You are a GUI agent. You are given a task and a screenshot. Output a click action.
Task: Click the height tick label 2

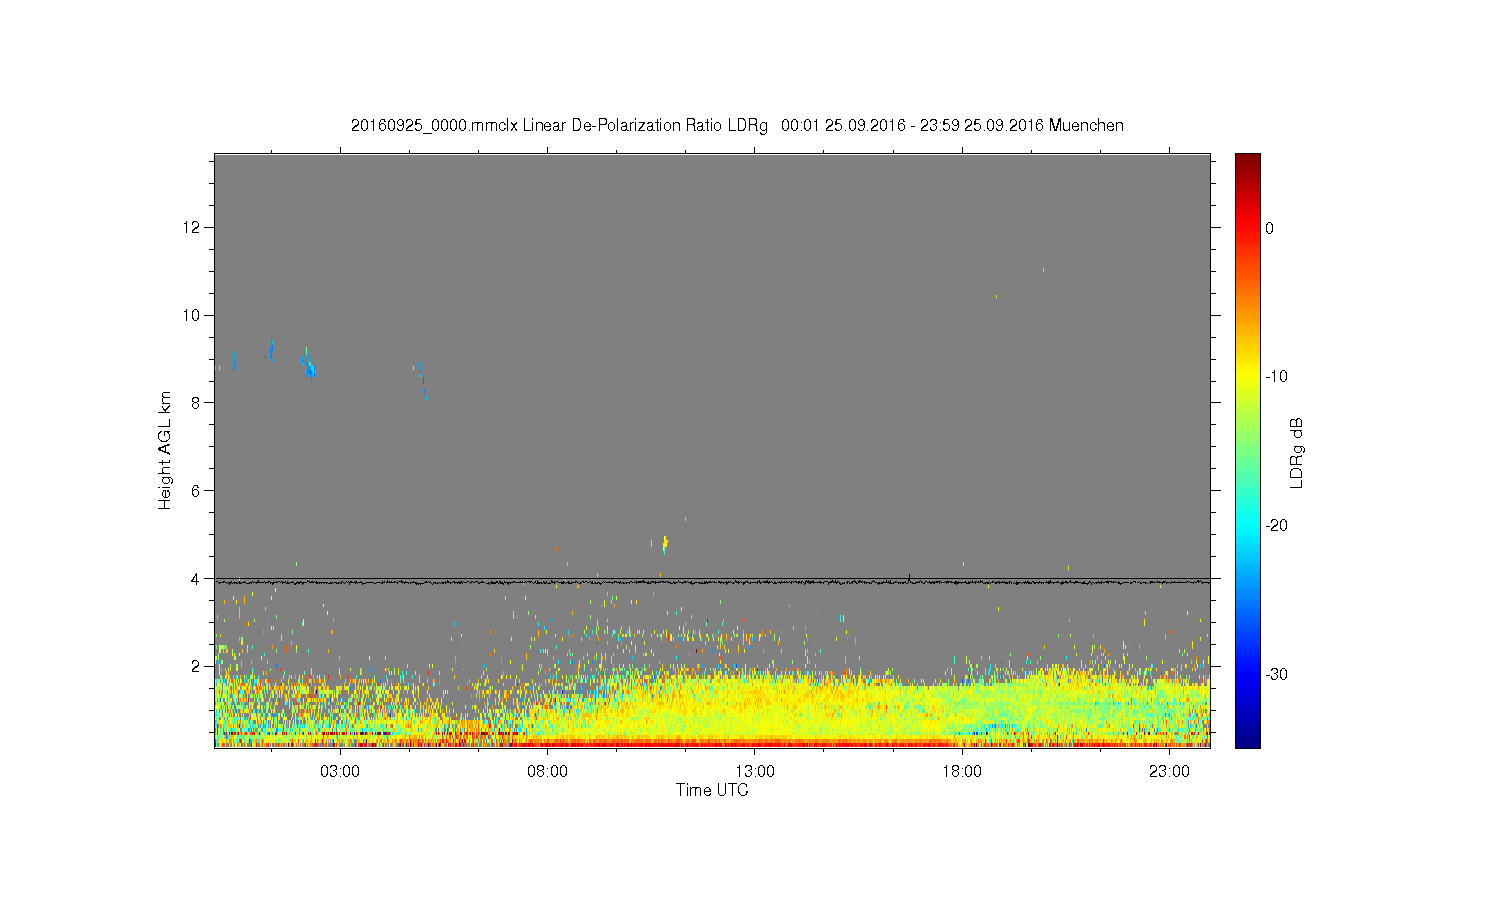(197, 666)
